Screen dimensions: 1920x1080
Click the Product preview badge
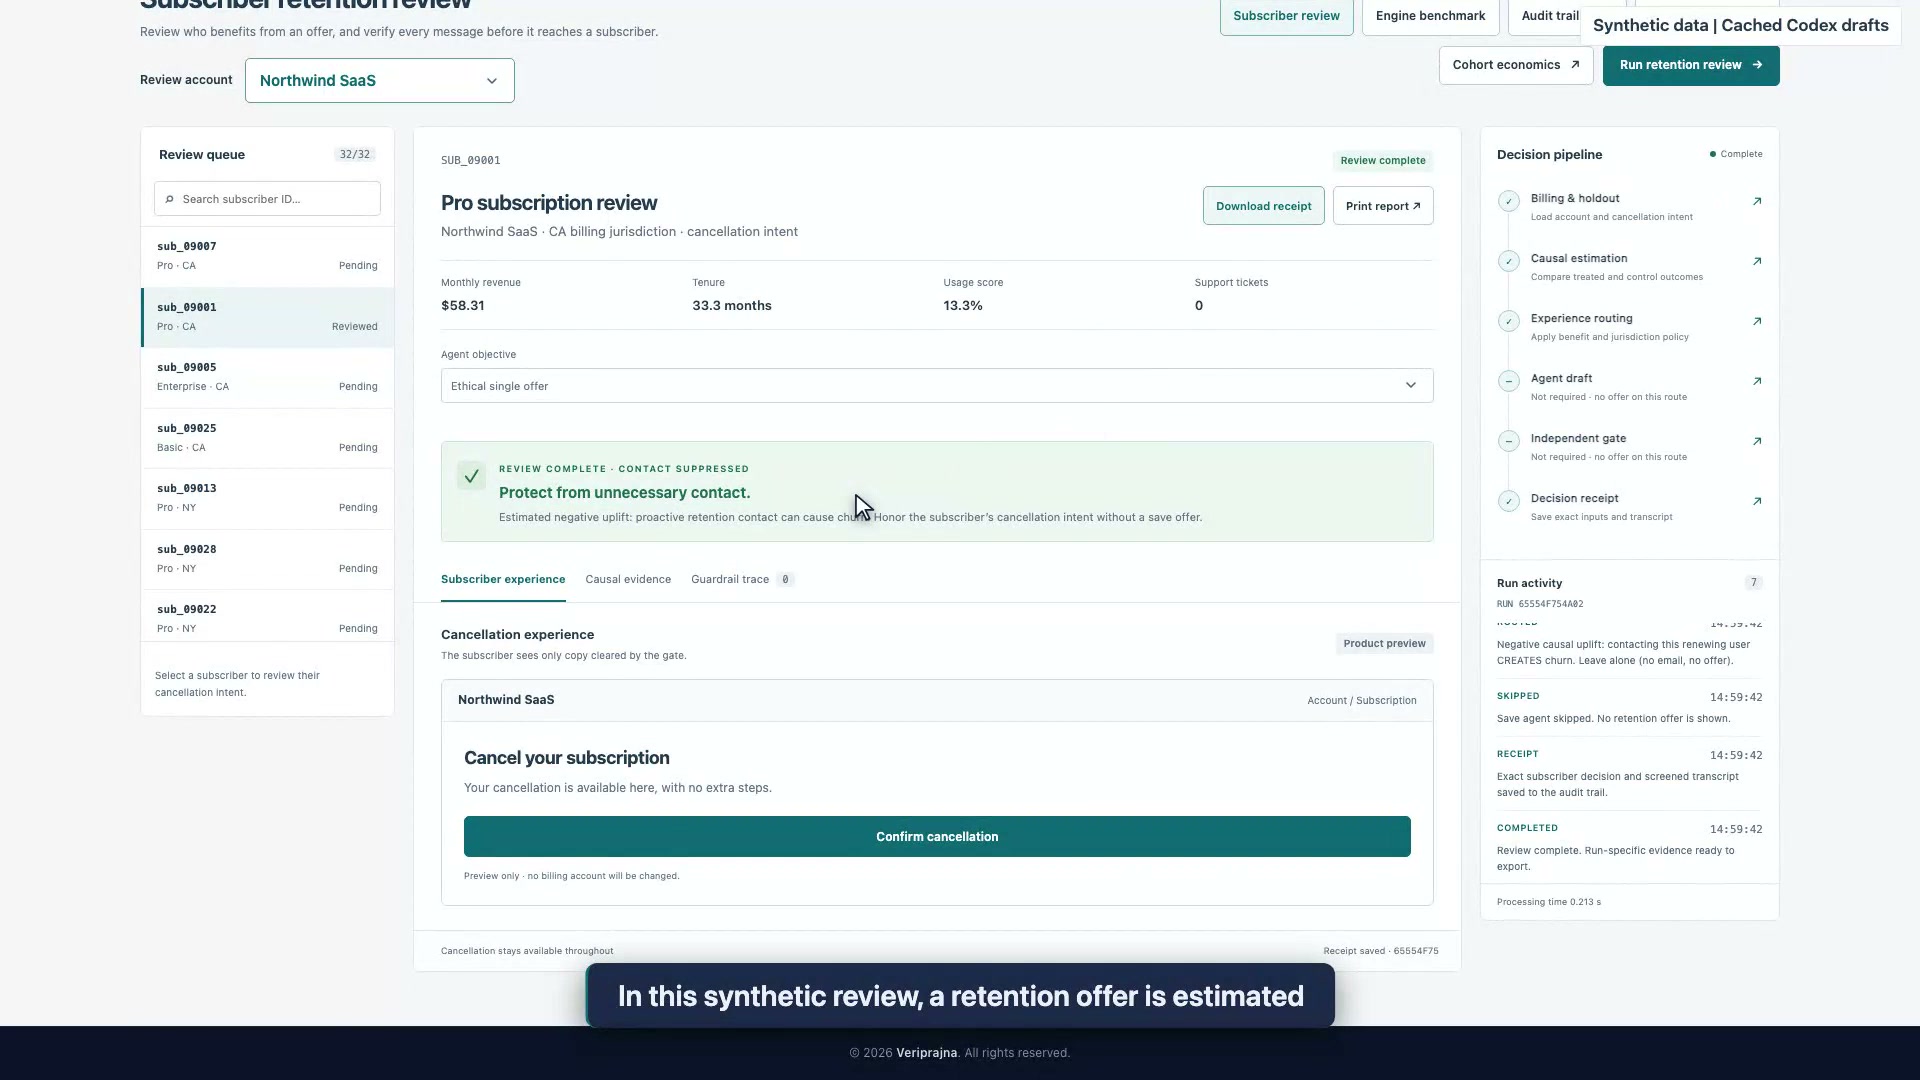point(1384,644)
